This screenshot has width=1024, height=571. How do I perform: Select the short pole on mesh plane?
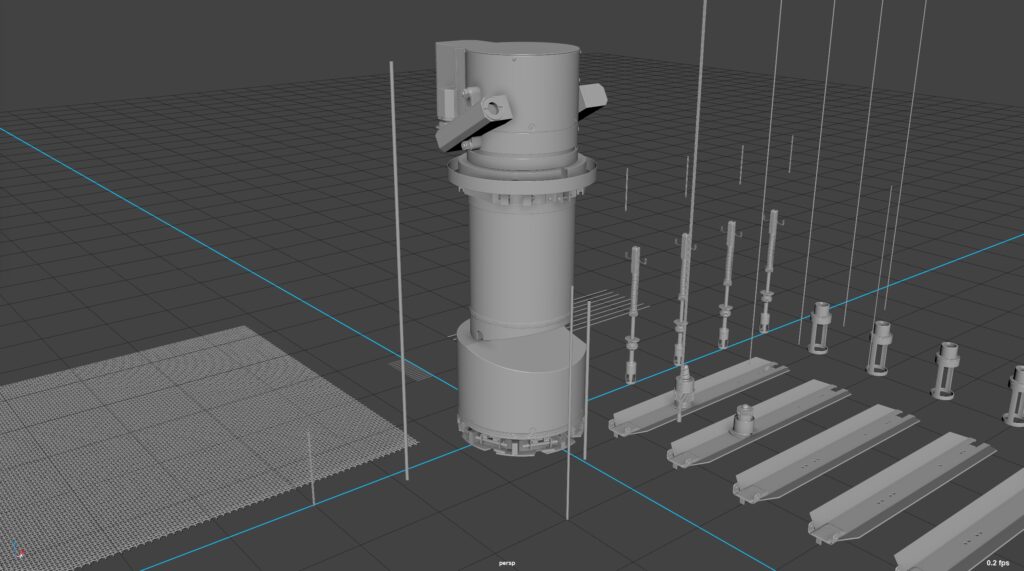(311, 467)
